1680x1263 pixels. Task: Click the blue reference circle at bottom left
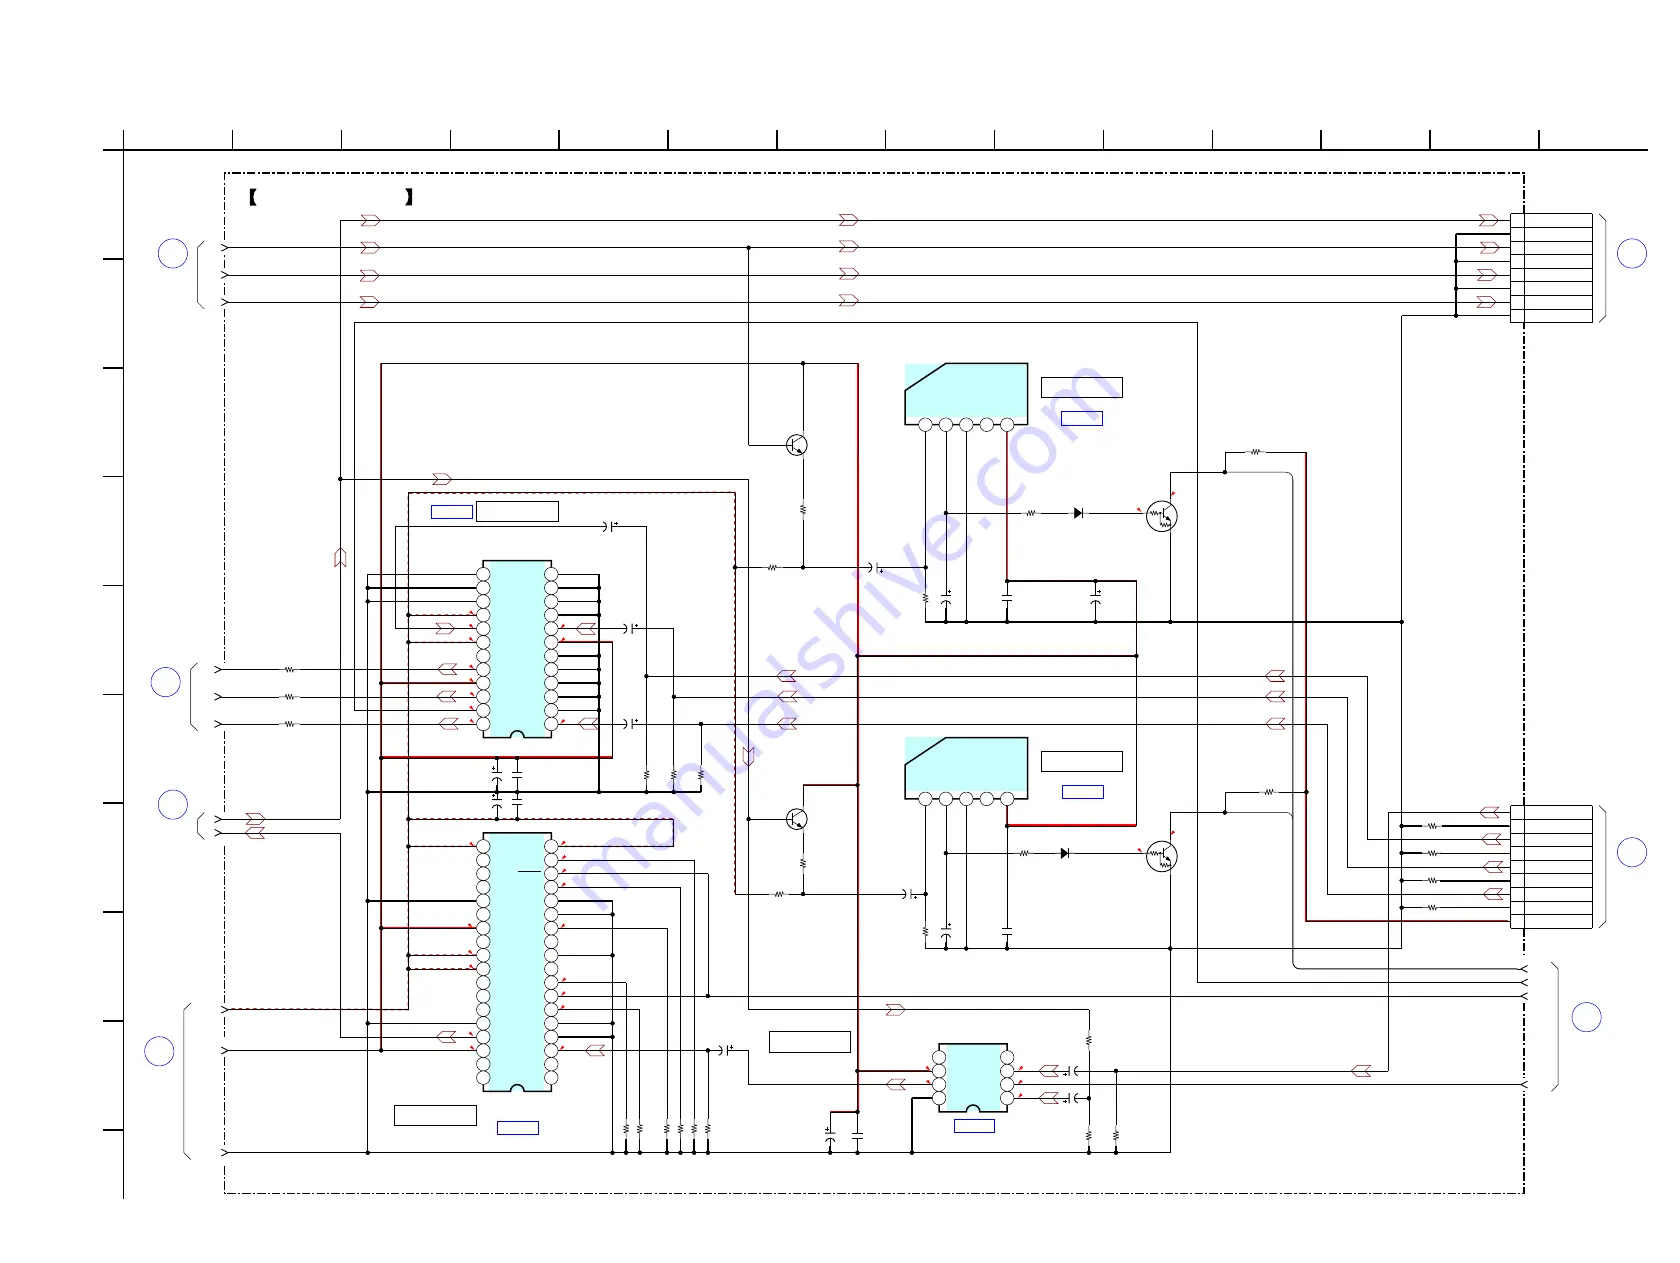click(159, 1051)
